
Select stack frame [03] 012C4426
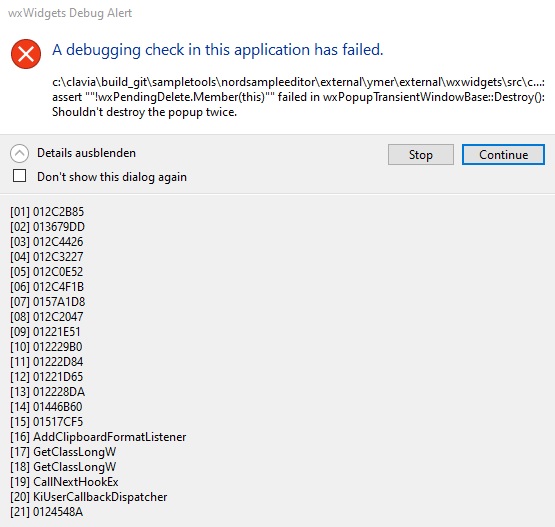click(x=47, y=242)
